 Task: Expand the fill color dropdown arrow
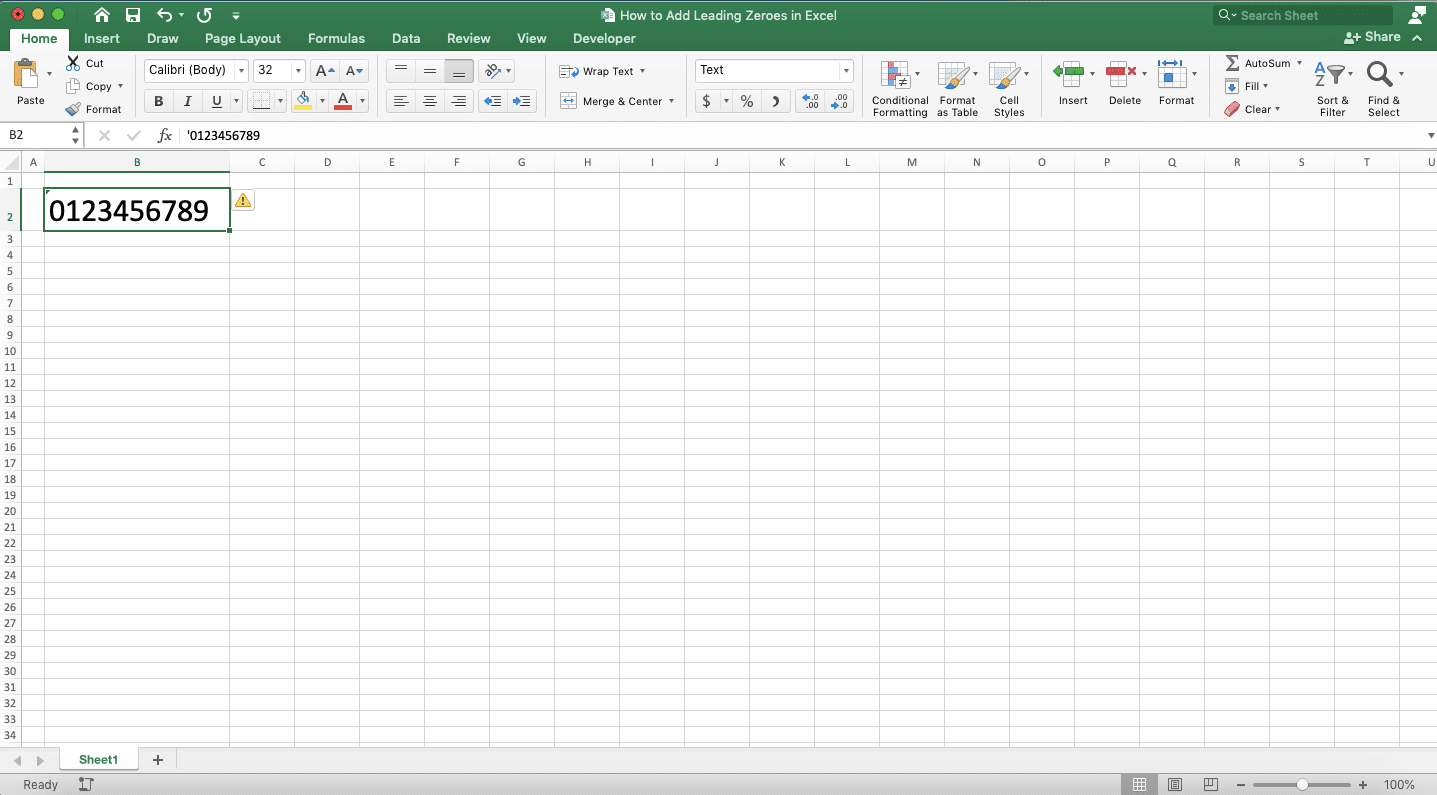322,101
